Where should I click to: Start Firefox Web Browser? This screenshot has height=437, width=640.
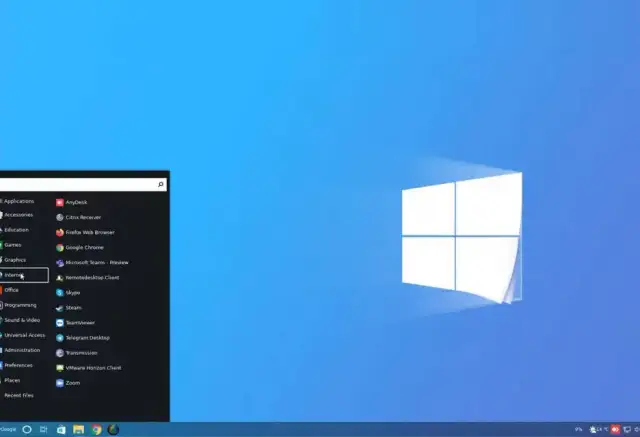[x=85, y=233]
